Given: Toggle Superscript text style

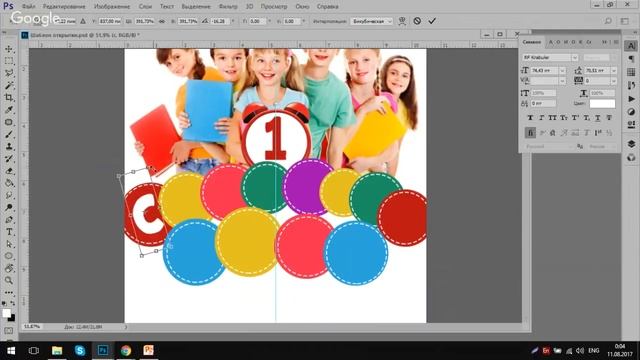Looking at the screenshot, I should point(575,118).
